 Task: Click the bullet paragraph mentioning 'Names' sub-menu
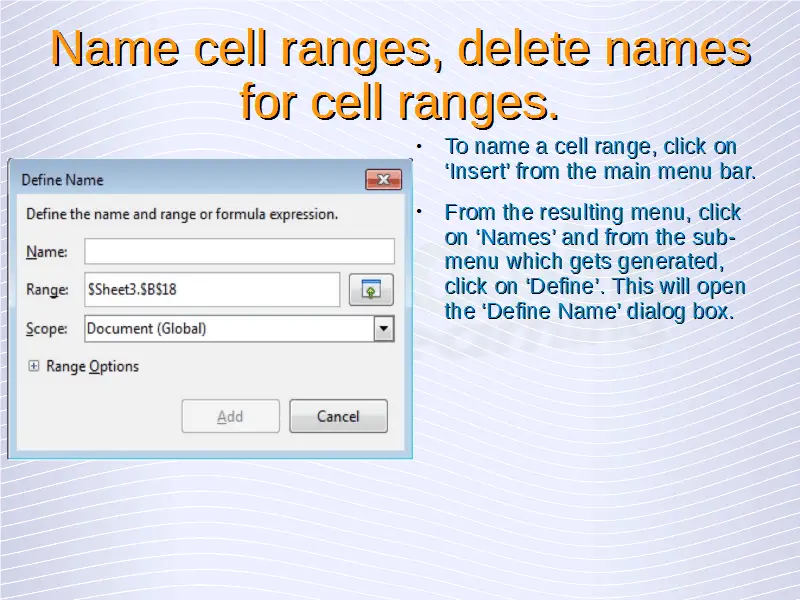click(x=594, y=262)
